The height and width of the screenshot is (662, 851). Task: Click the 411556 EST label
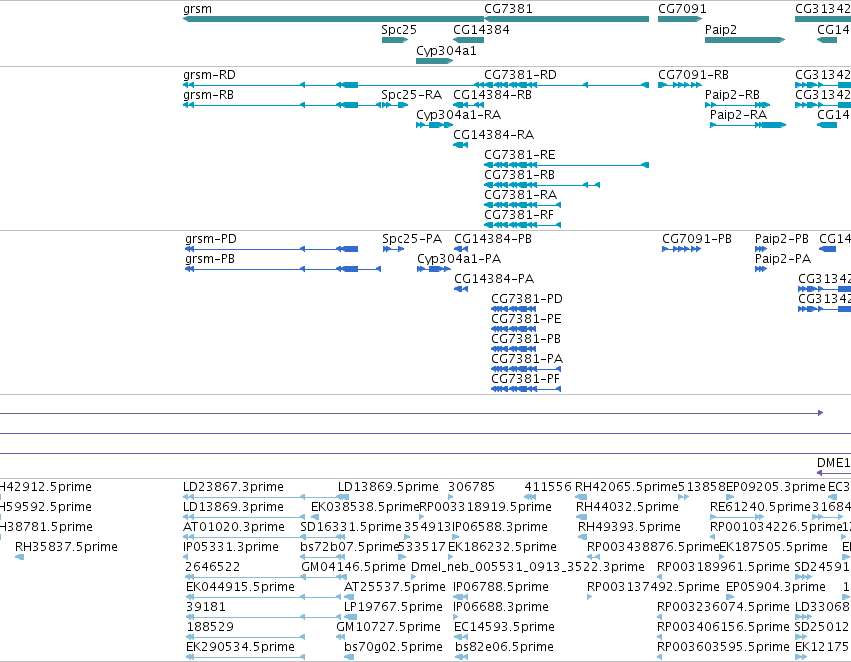[548, 487]
